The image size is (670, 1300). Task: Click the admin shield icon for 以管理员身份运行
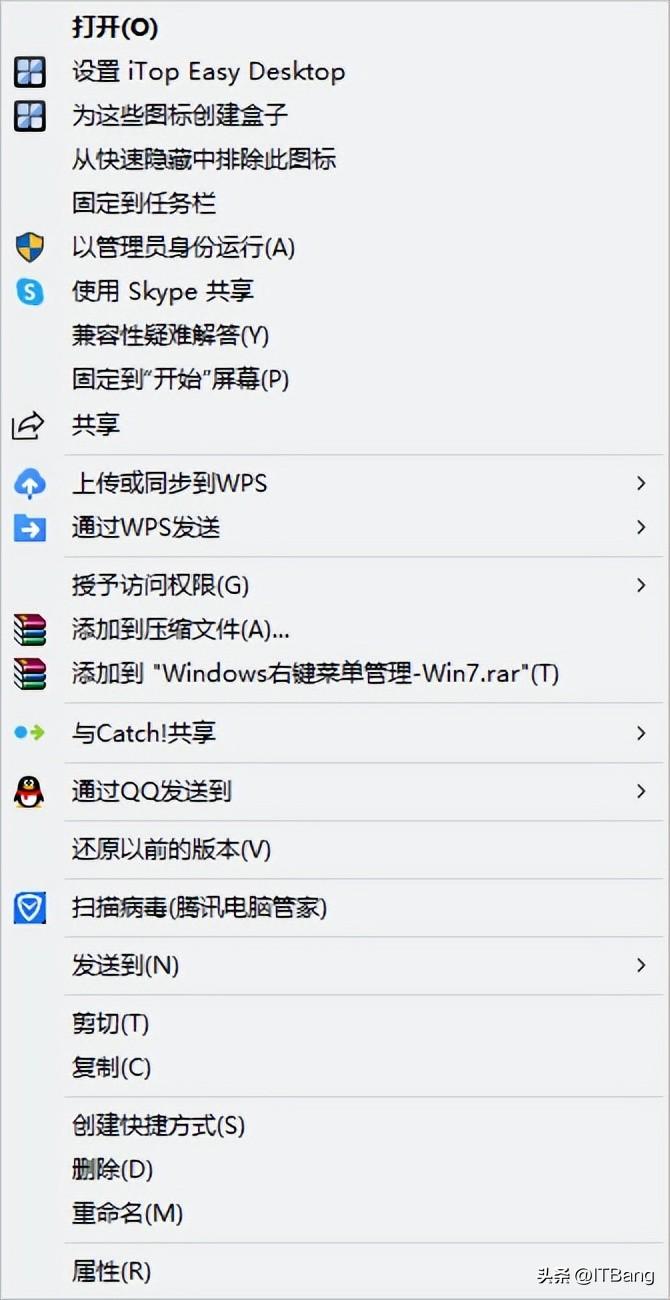tap(29, 247)
